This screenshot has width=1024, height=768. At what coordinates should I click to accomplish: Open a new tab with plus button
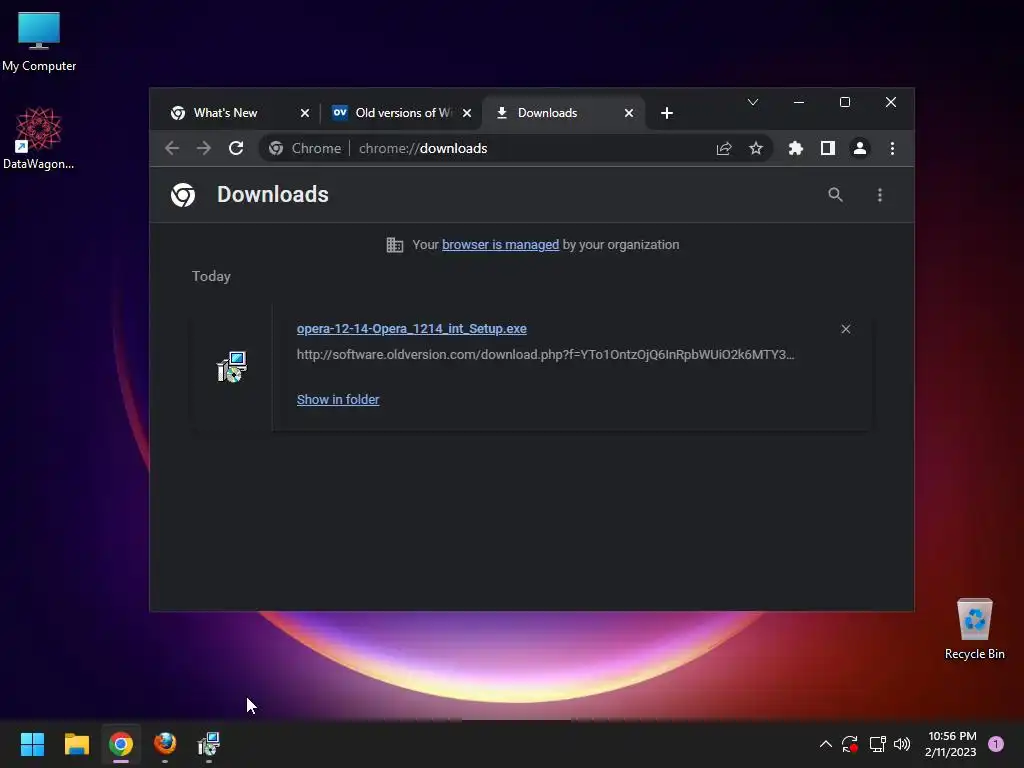(667, 113)
